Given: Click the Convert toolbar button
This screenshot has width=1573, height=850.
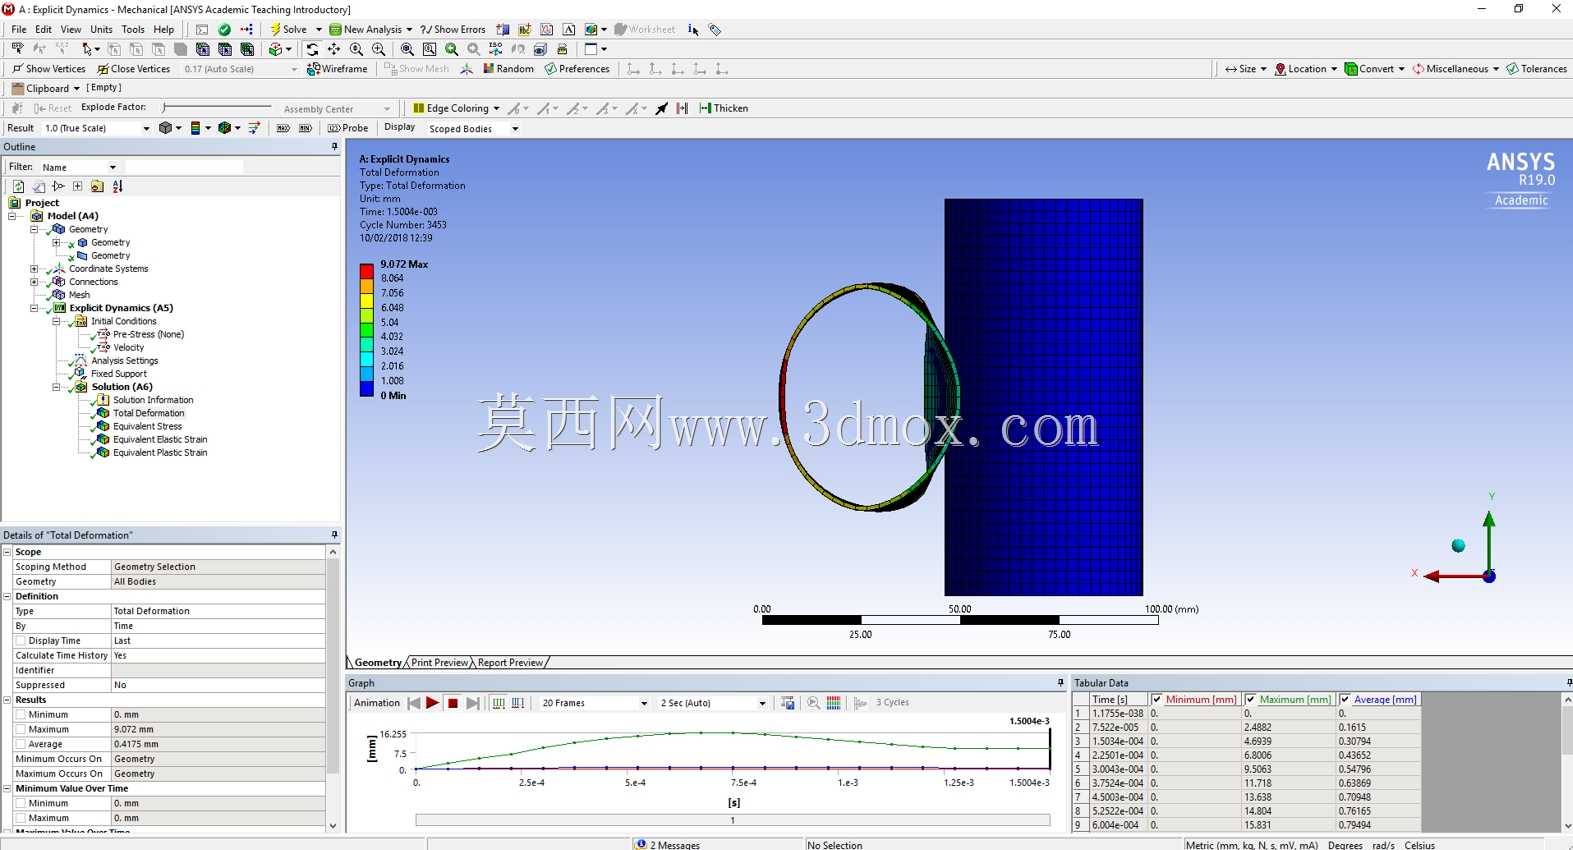Looking at the screenshot, I should pos(1374,69).
